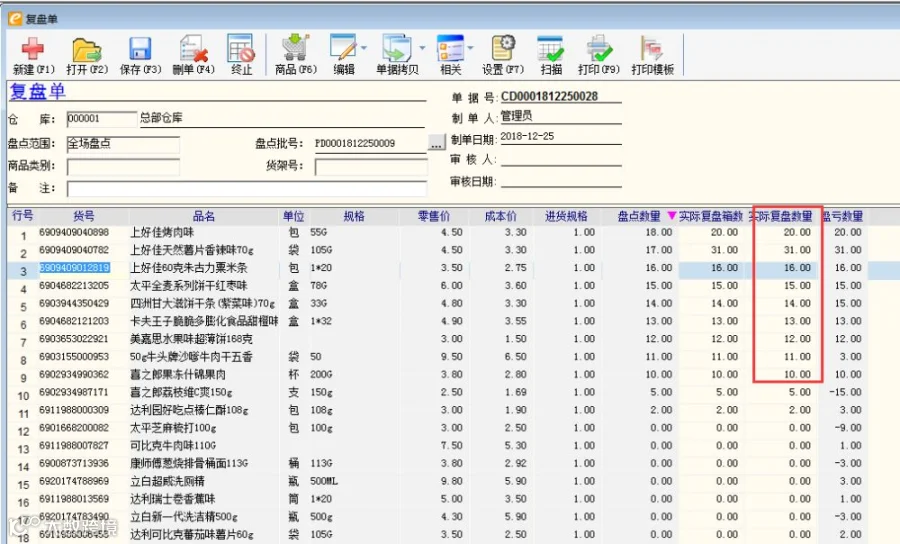Expand dropdown arrow beside 相关

pyautogui.click(x=471, y=48)
